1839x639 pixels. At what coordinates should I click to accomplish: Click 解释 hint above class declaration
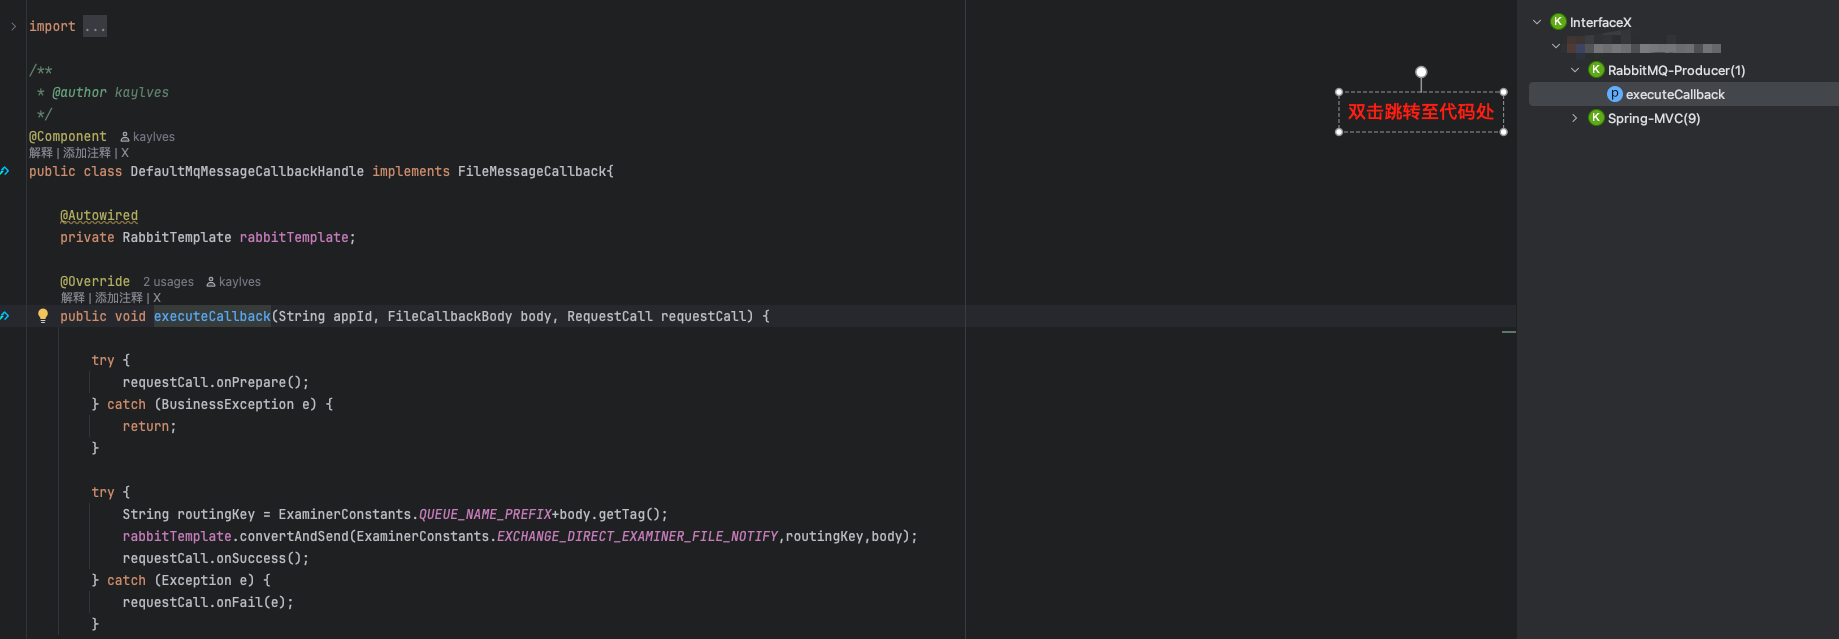coord(41,153)
